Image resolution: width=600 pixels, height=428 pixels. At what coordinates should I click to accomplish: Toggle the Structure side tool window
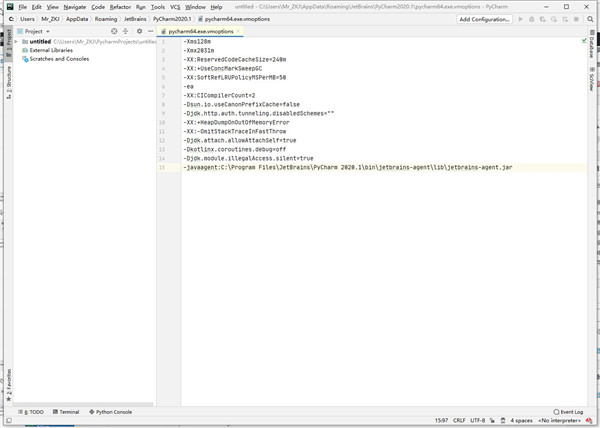point(8,82)
